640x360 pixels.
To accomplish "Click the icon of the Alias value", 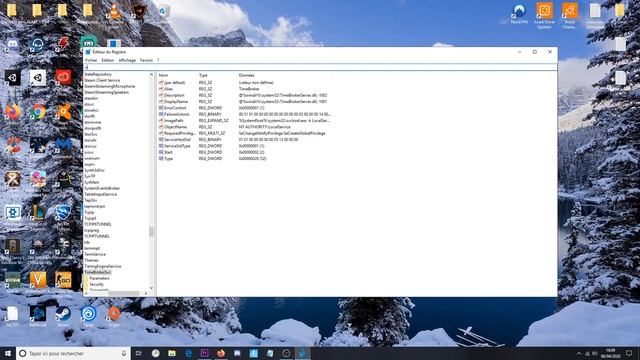I will coord(161,89).
